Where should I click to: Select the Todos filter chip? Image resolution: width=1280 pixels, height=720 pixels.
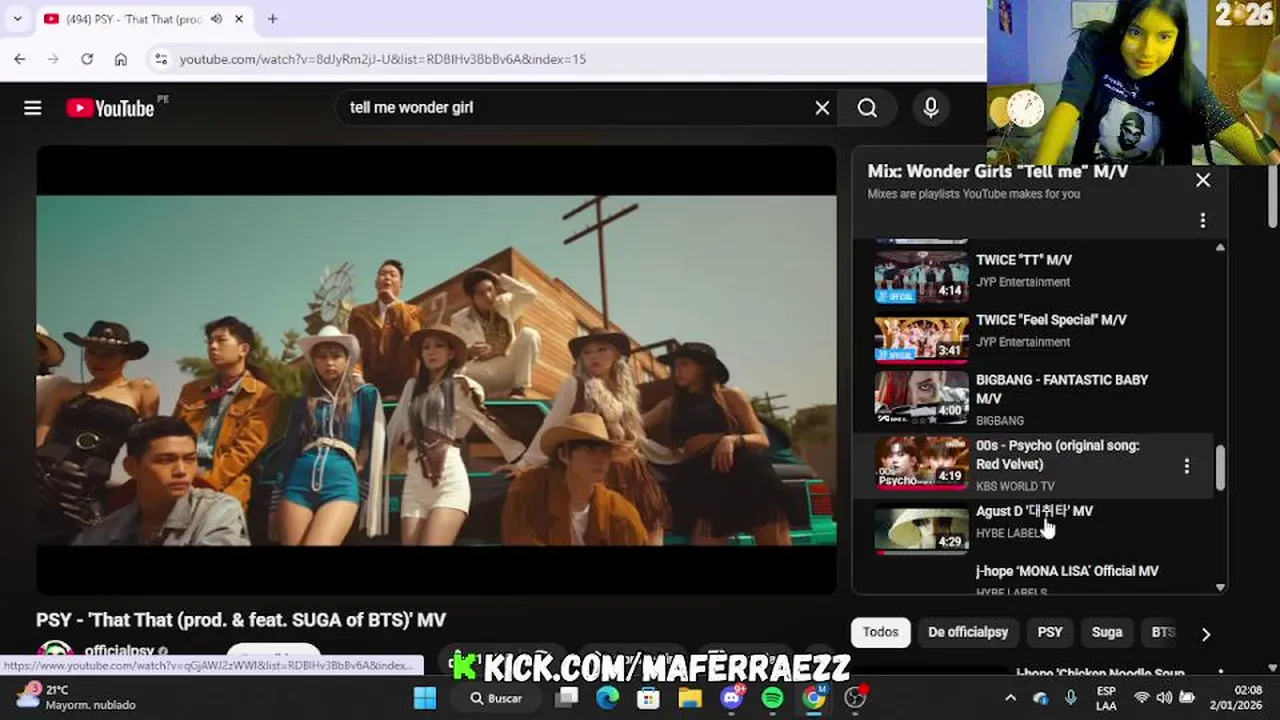tap(881, 632)
